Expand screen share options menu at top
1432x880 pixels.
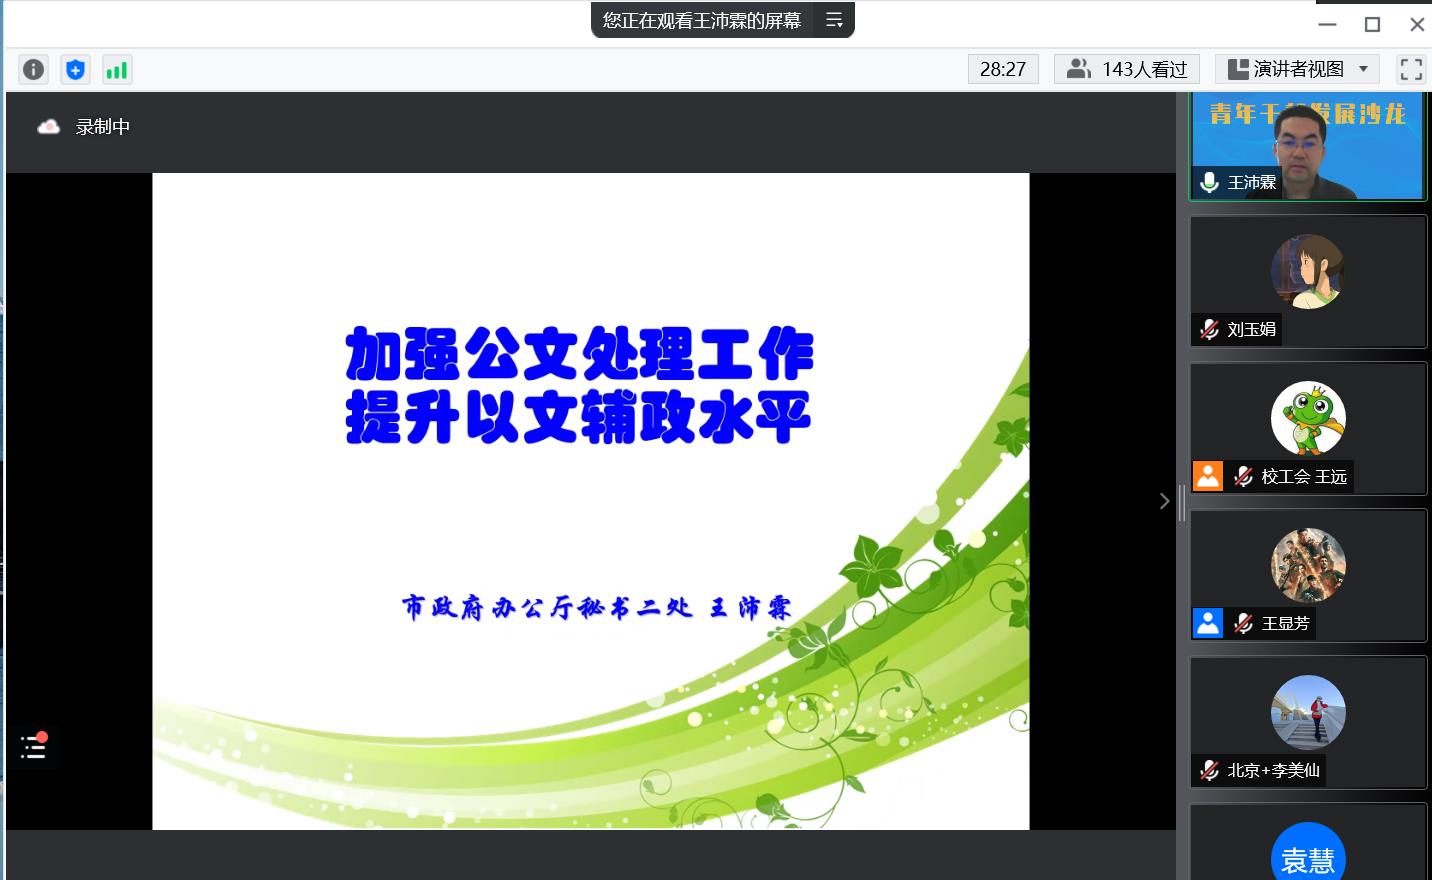[834, 20]
